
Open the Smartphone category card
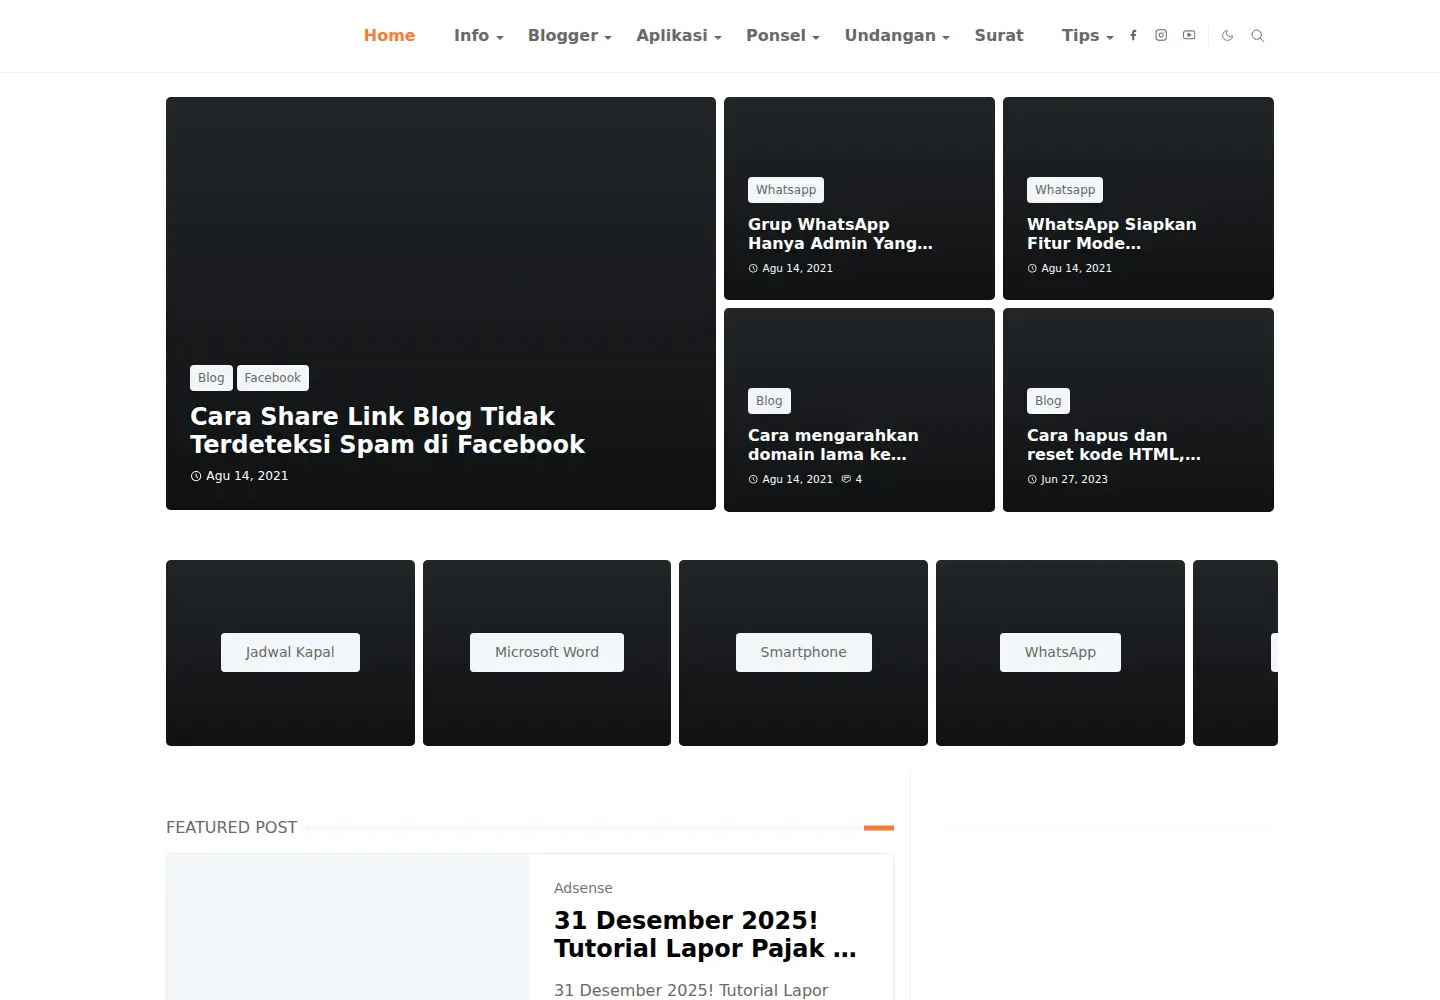pos(804,652)
